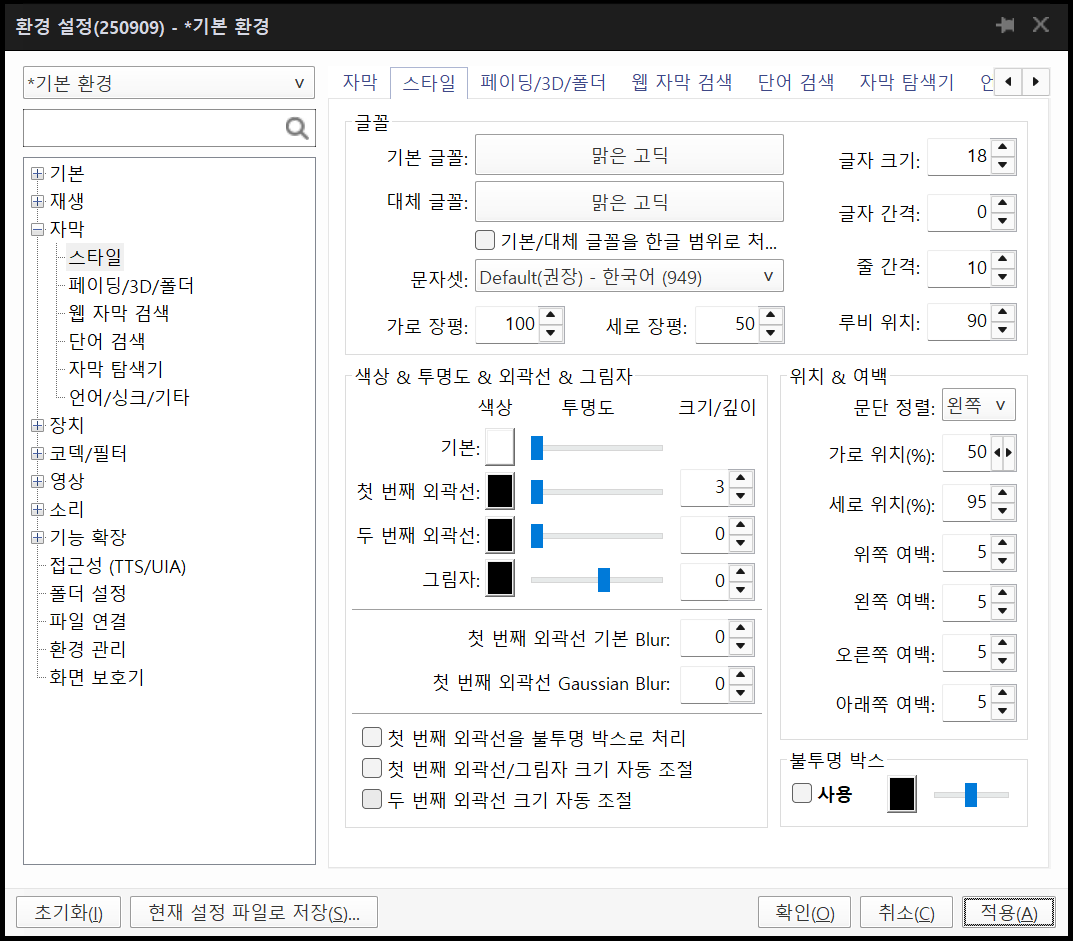This screenshot has width=1073, height=941.
Task: Collapse the 자막 tree node
Action: 38,230
